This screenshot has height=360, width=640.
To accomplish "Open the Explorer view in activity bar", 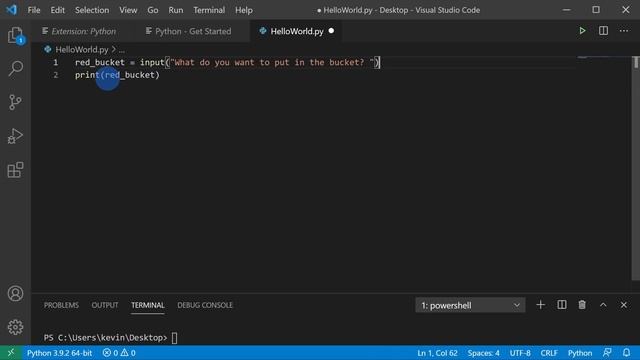I will (x=15, y=35).
